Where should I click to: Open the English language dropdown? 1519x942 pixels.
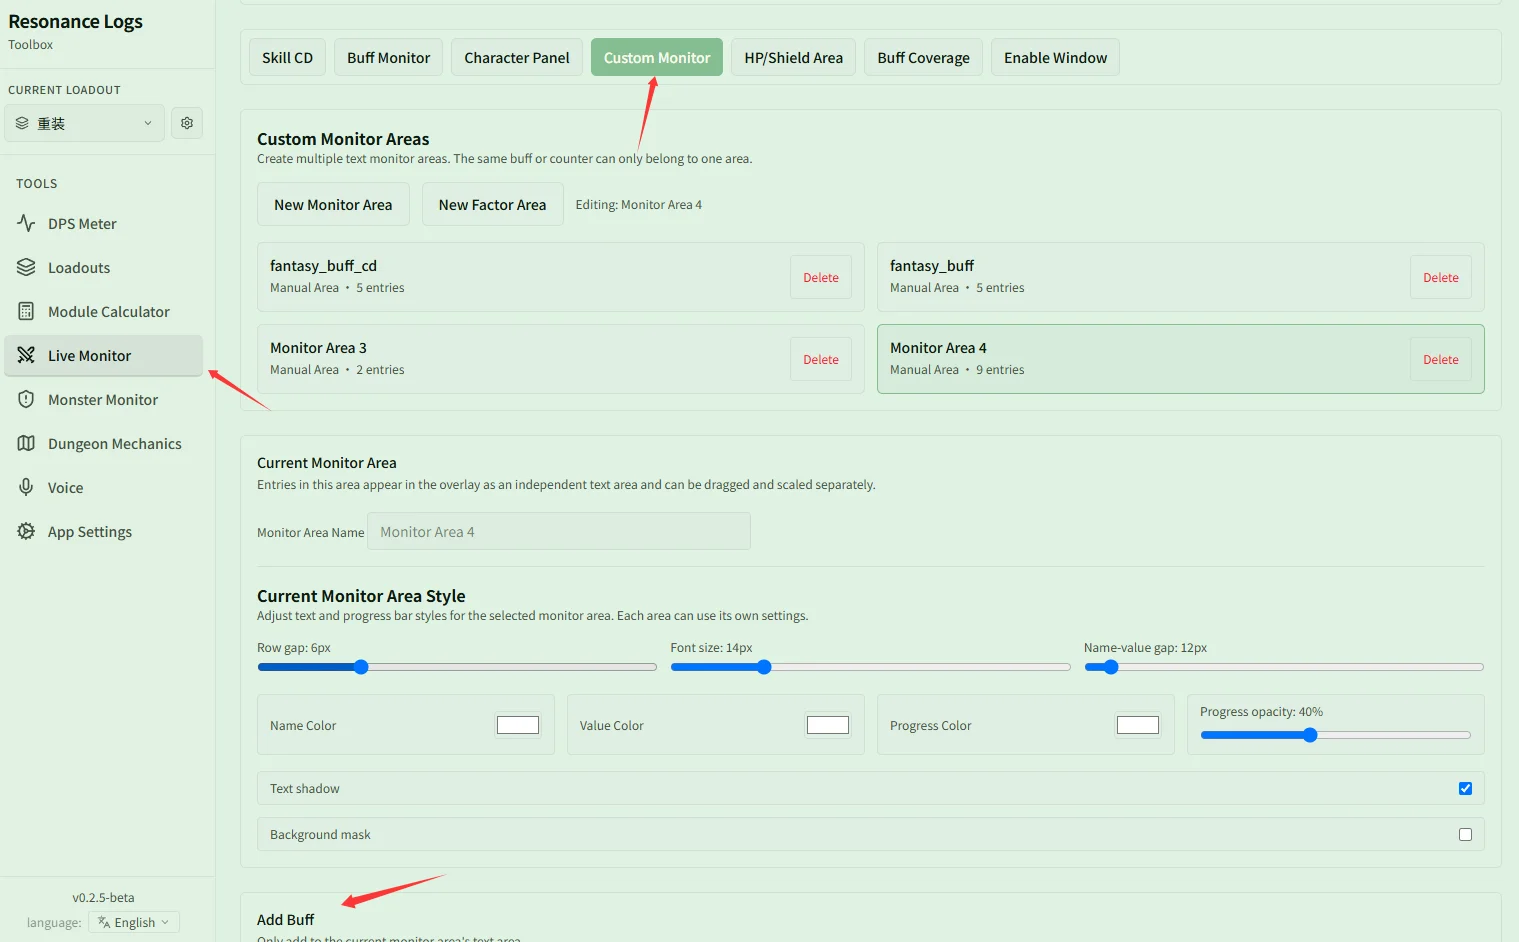[134, 922]
